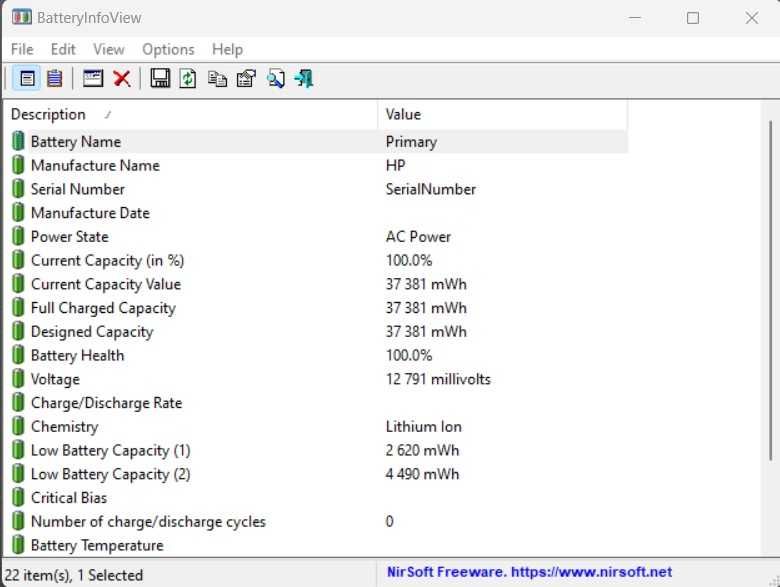Copy selected items with the copy icon

pyautogui.click(x=217, y=79)
